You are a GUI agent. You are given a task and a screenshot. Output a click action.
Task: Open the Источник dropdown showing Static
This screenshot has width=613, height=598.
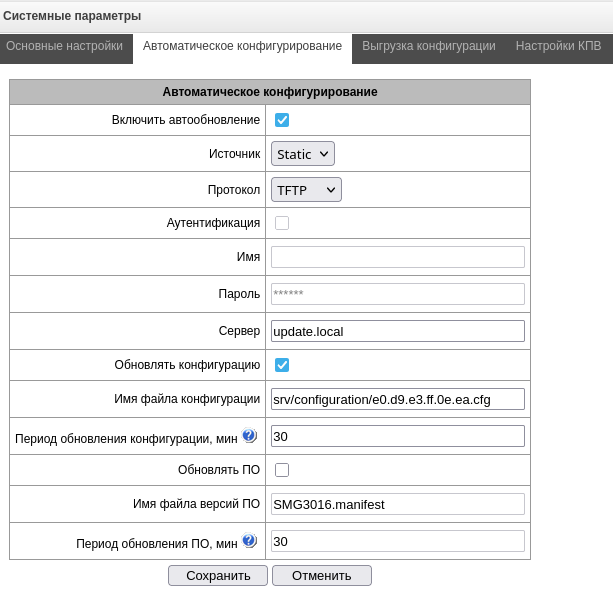click(x=302, y=154)
